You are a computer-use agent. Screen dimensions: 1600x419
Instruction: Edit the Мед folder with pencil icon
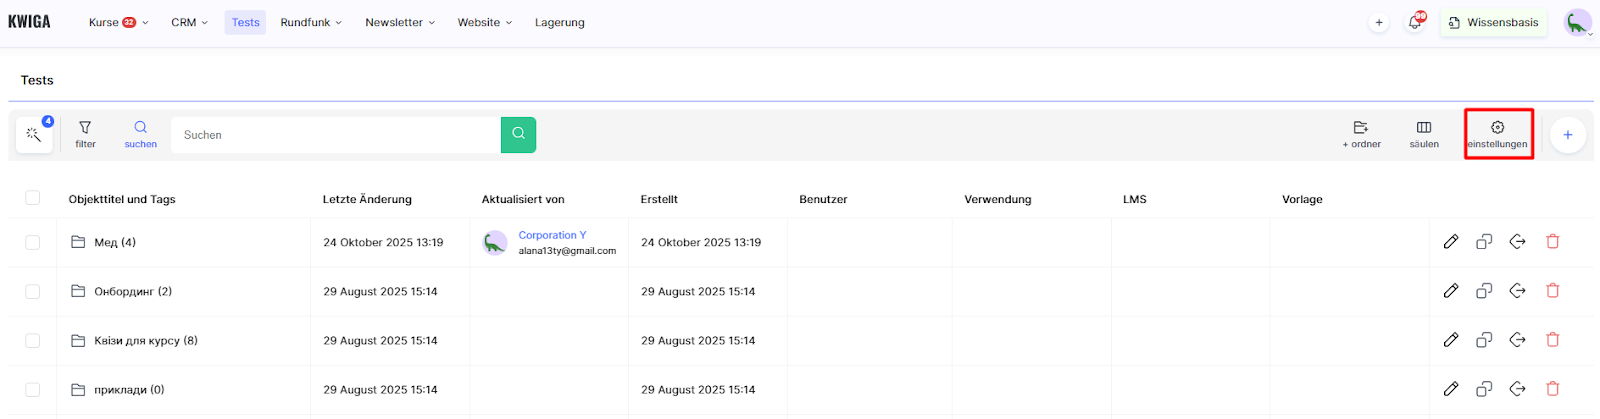point(1451,242)
